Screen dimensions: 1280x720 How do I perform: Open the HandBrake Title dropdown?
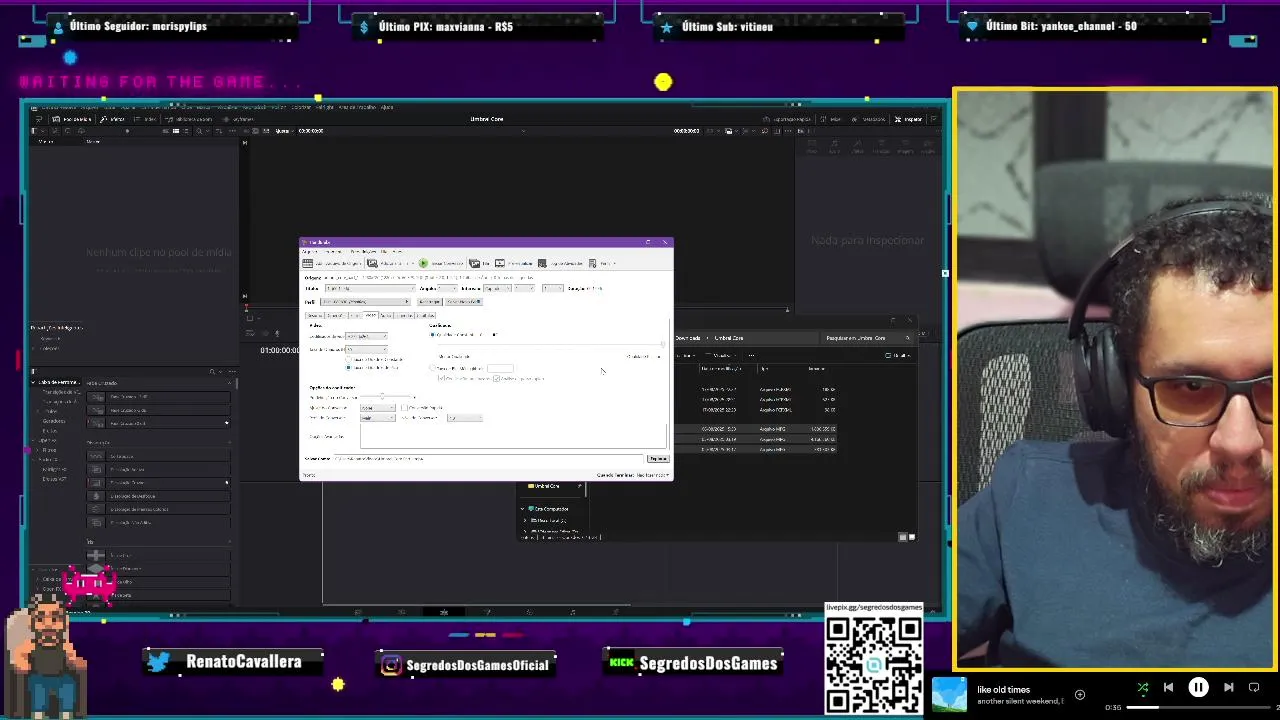pyautogui.click(x=370, y=288)
